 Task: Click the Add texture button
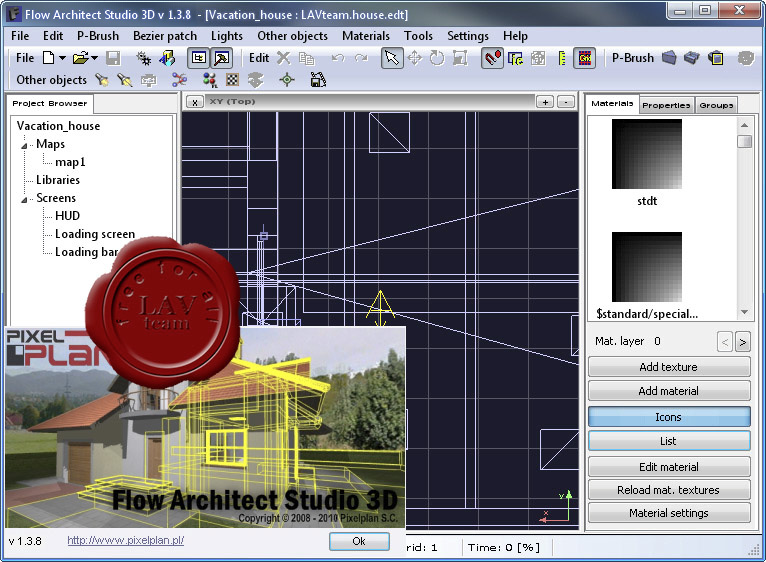tap(669, 367)
